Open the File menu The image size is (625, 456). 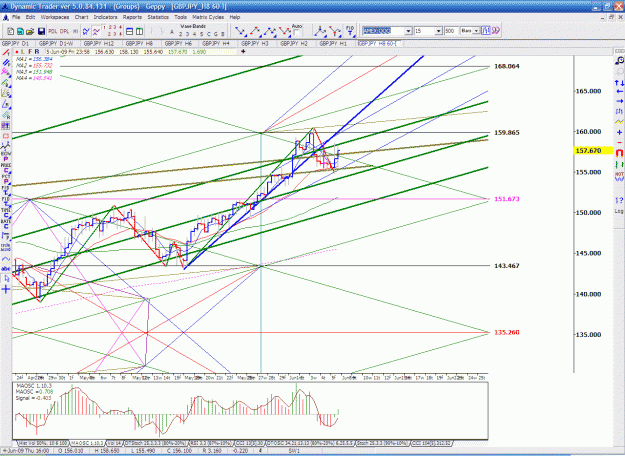click(x=16, y=17)
